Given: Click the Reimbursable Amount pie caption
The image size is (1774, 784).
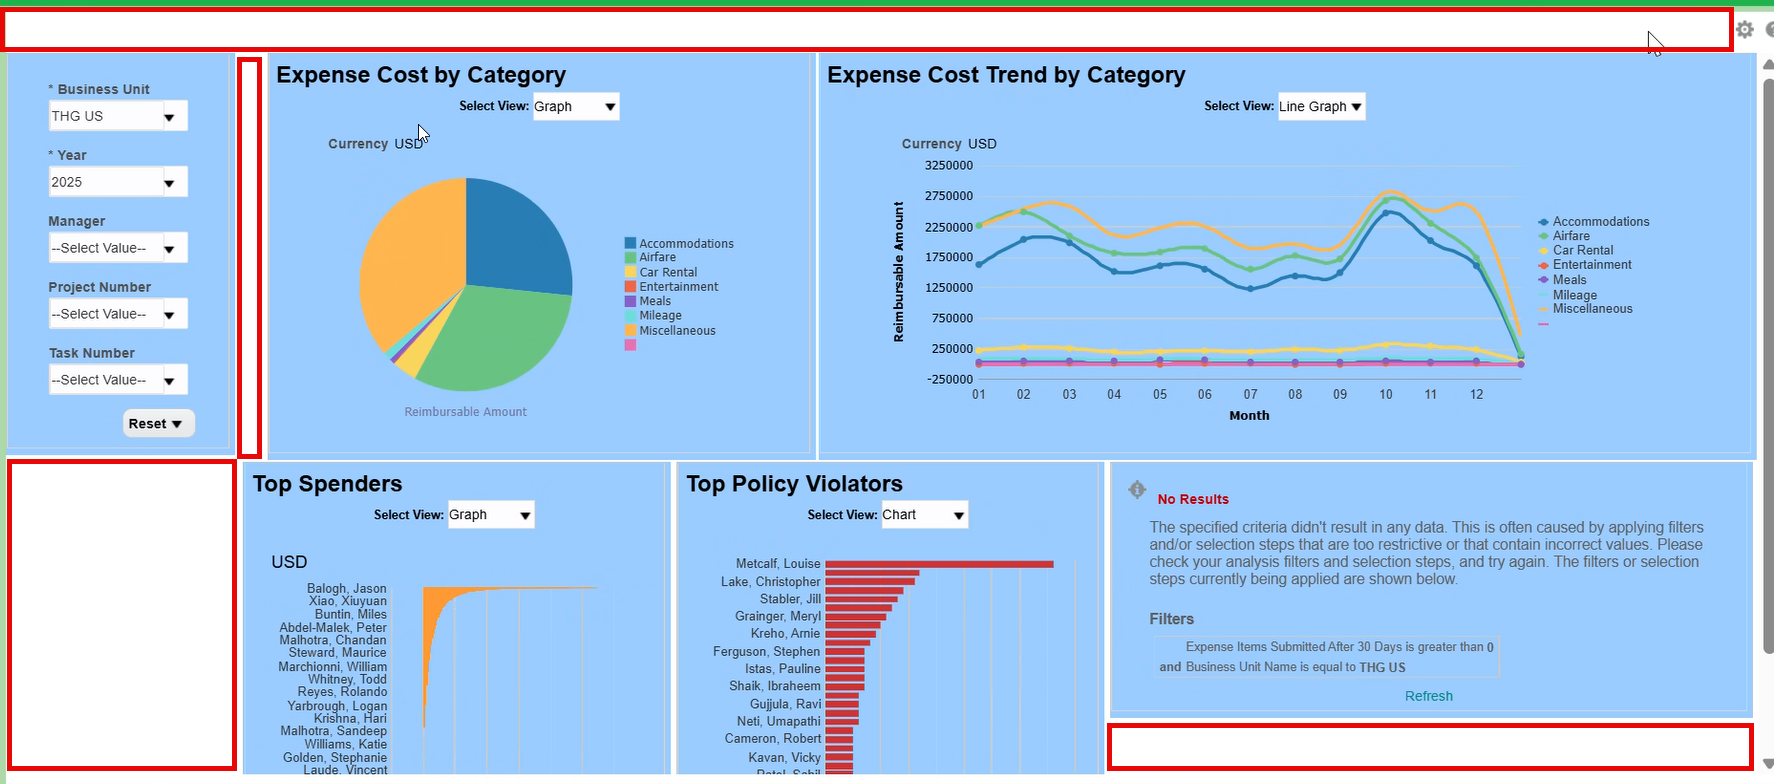Looking at the screenshot, I should point(465,412).
